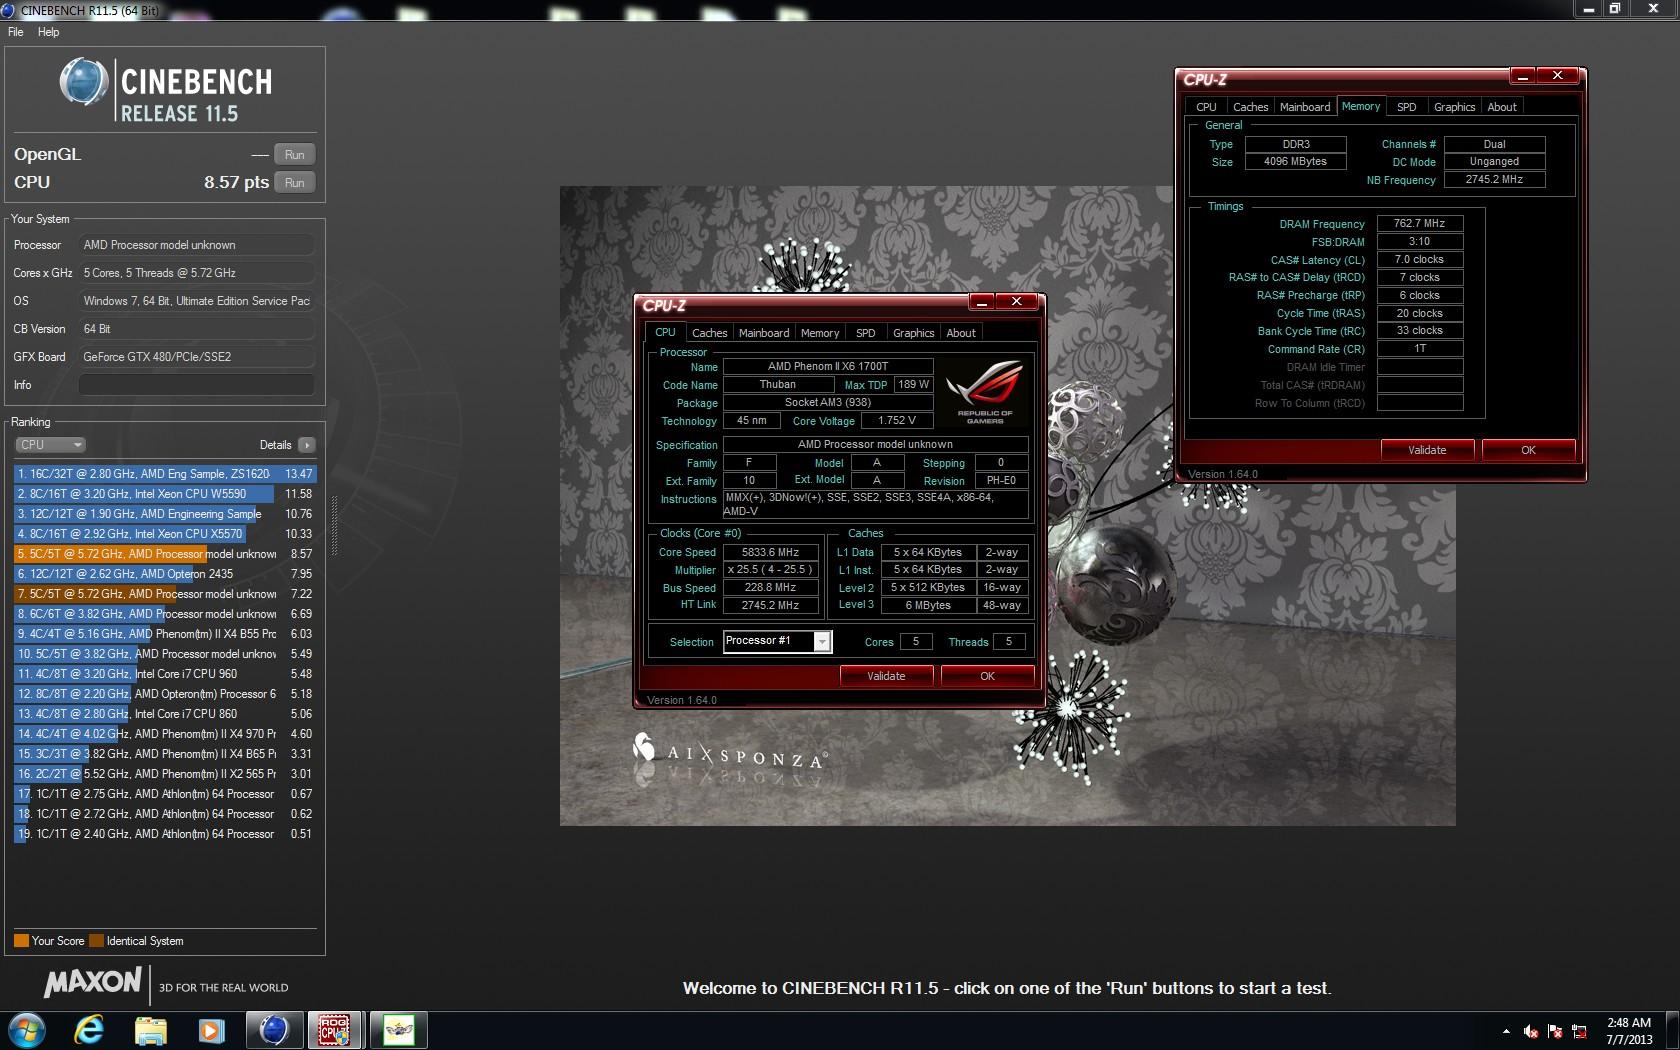Screen dimensions: 1680x1050
Task: Open CPU tab in front CPU-Z window
Action: (x=665, y=332)
